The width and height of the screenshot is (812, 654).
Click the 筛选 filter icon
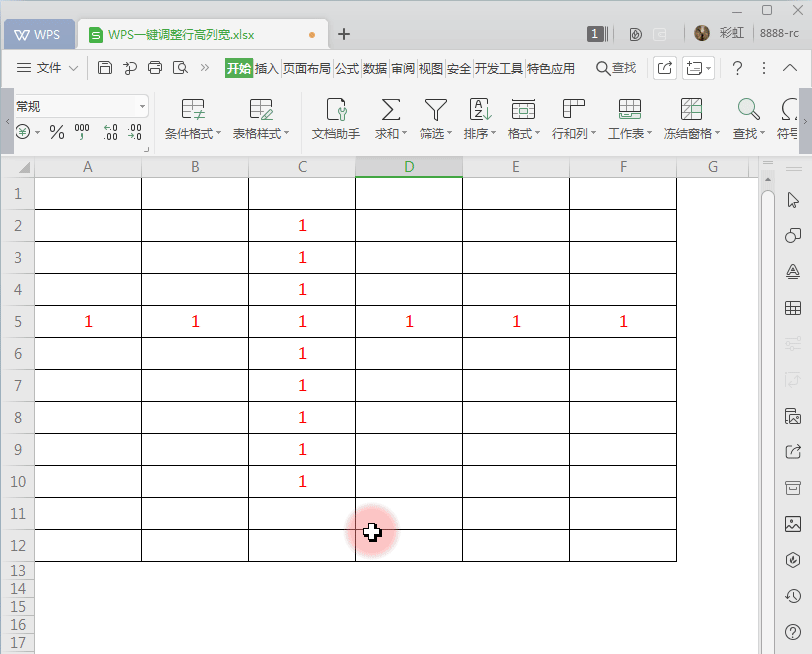[436, 110]
